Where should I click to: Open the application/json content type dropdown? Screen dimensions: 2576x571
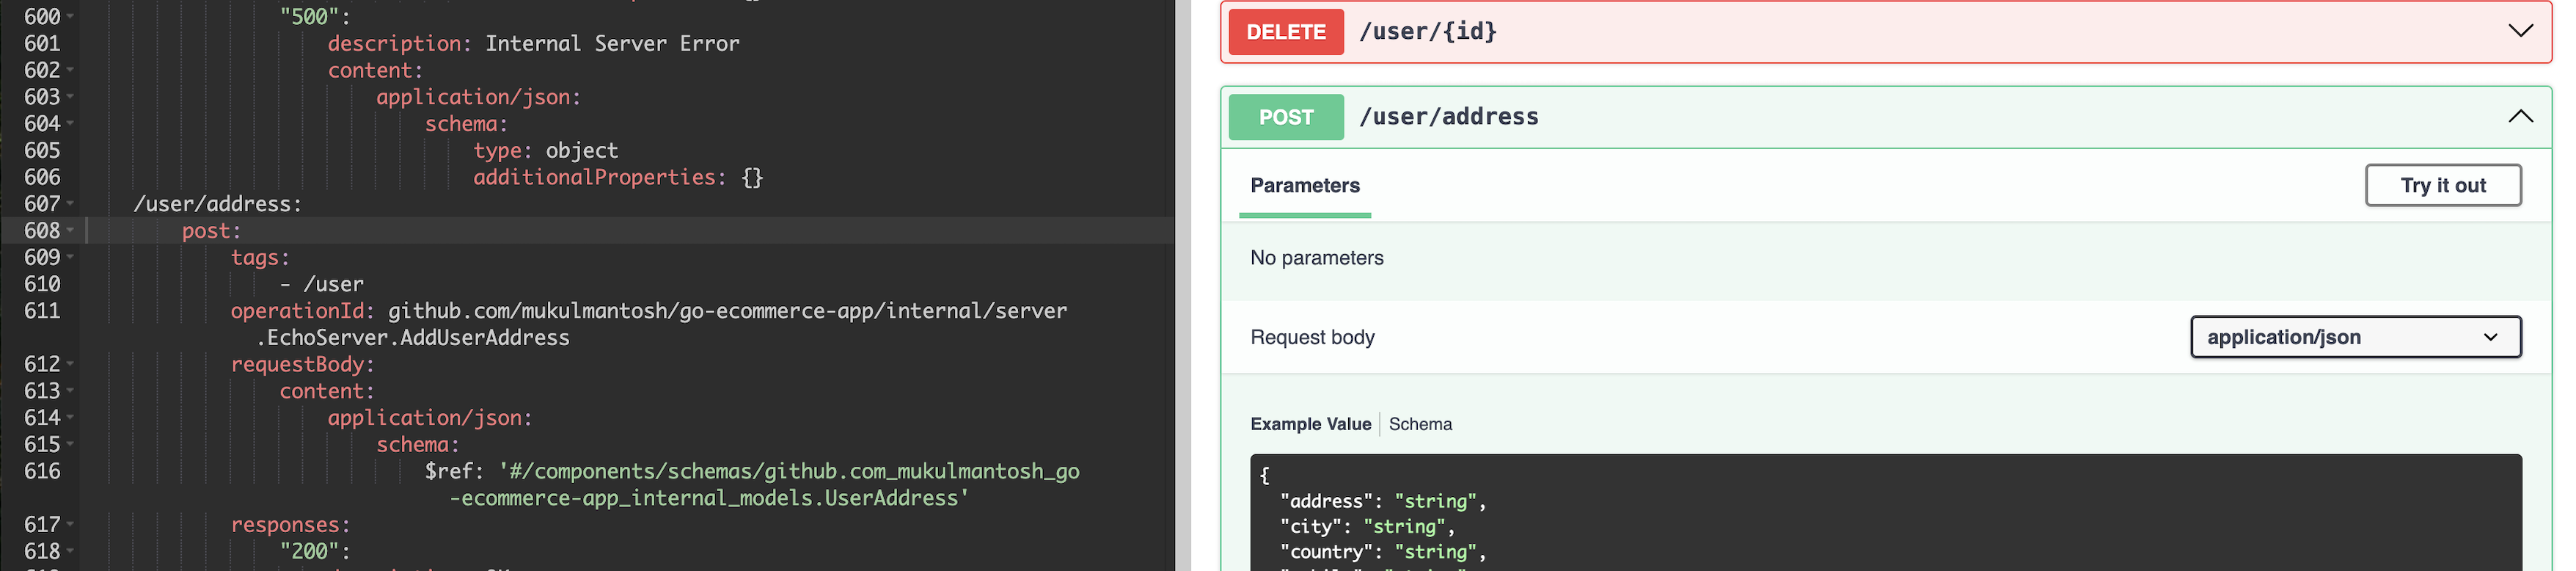pyautogui.click(x=2355, y=337)
